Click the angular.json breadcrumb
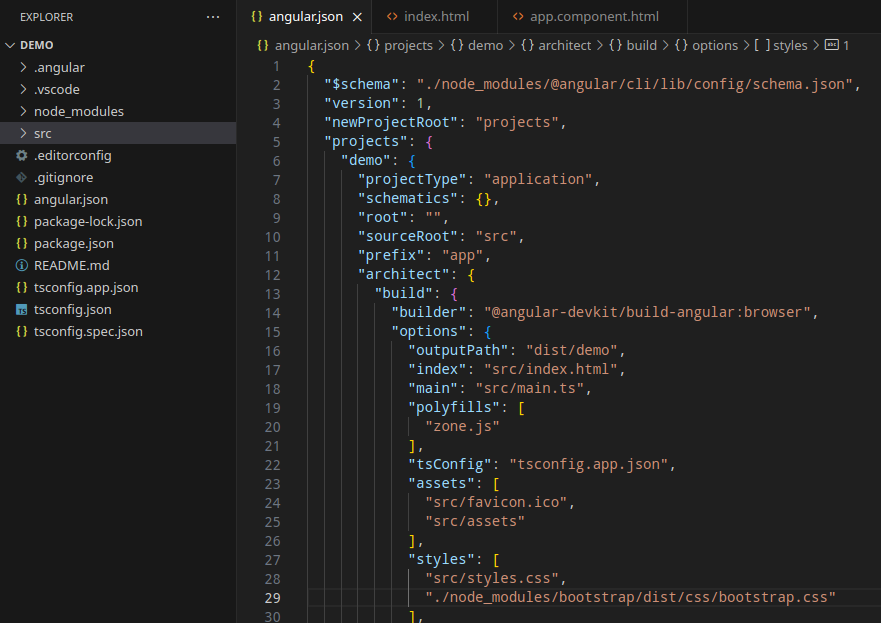This screenshot has width=881, height=623. click(x=312, y=46)
